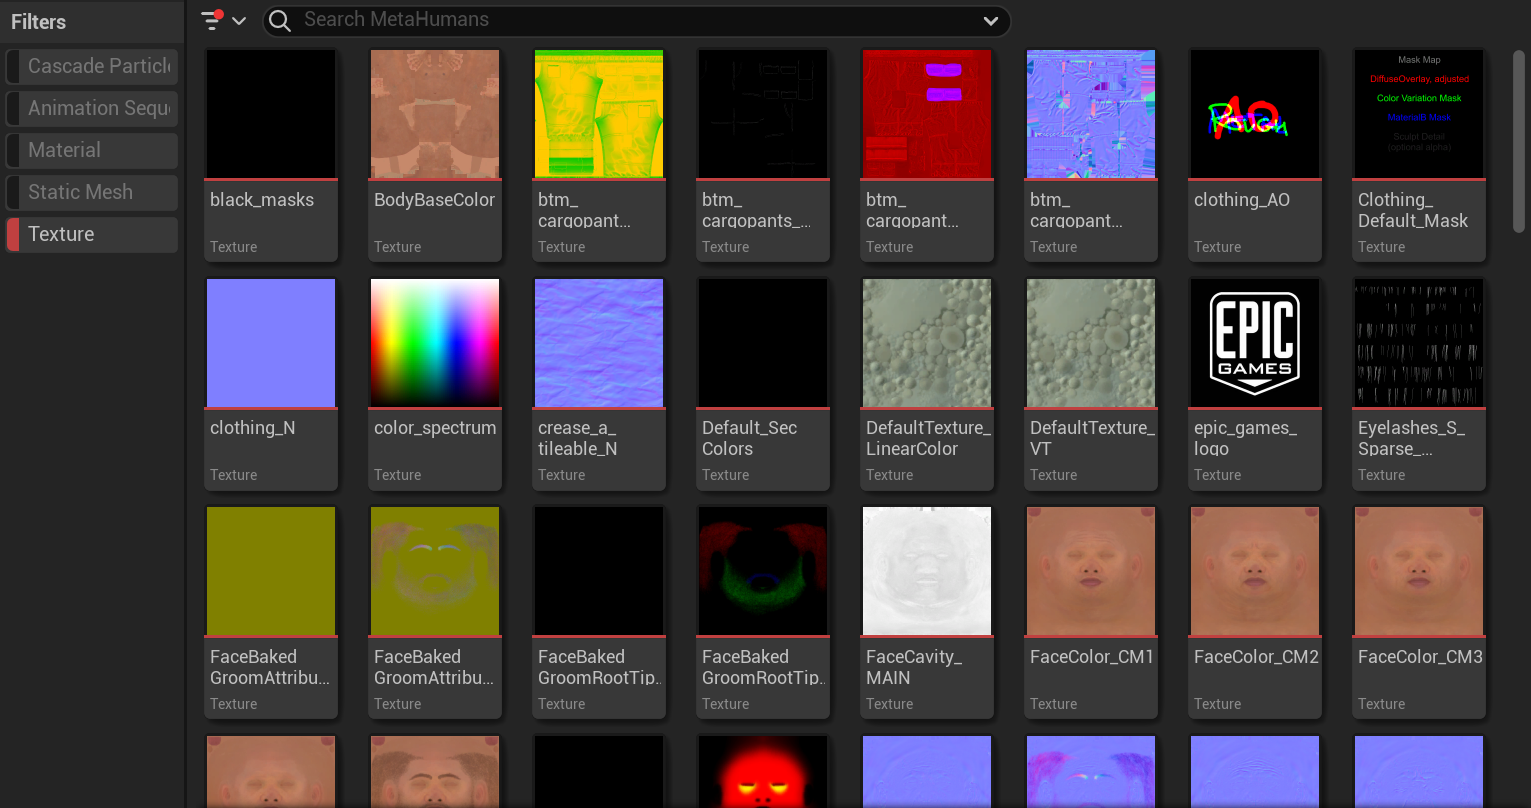Image resolution: width=1531 pixels, height=808 pixels.
Task: Select the epic_games_logo texture
Action: click(1255, 384)
